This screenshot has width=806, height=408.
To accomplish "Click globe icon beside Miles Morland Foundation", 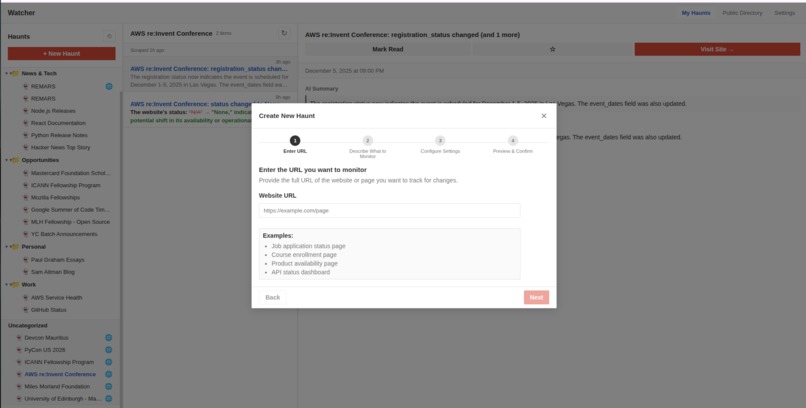I will click(x=108, y=386).
